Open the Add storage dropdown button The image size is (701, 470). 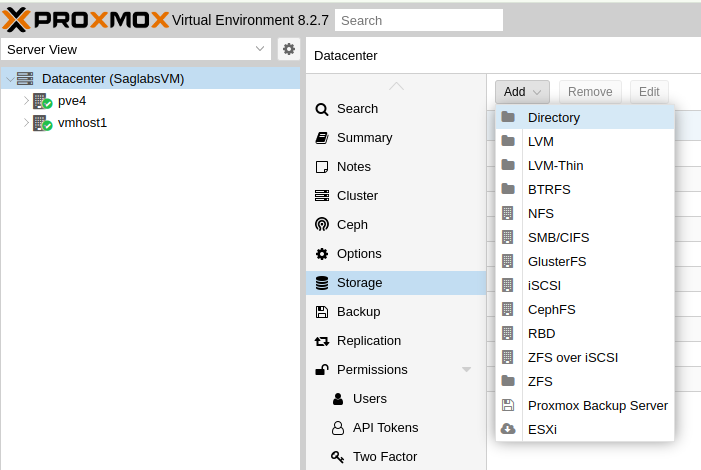pyautogui.click(x=522, y=92)
